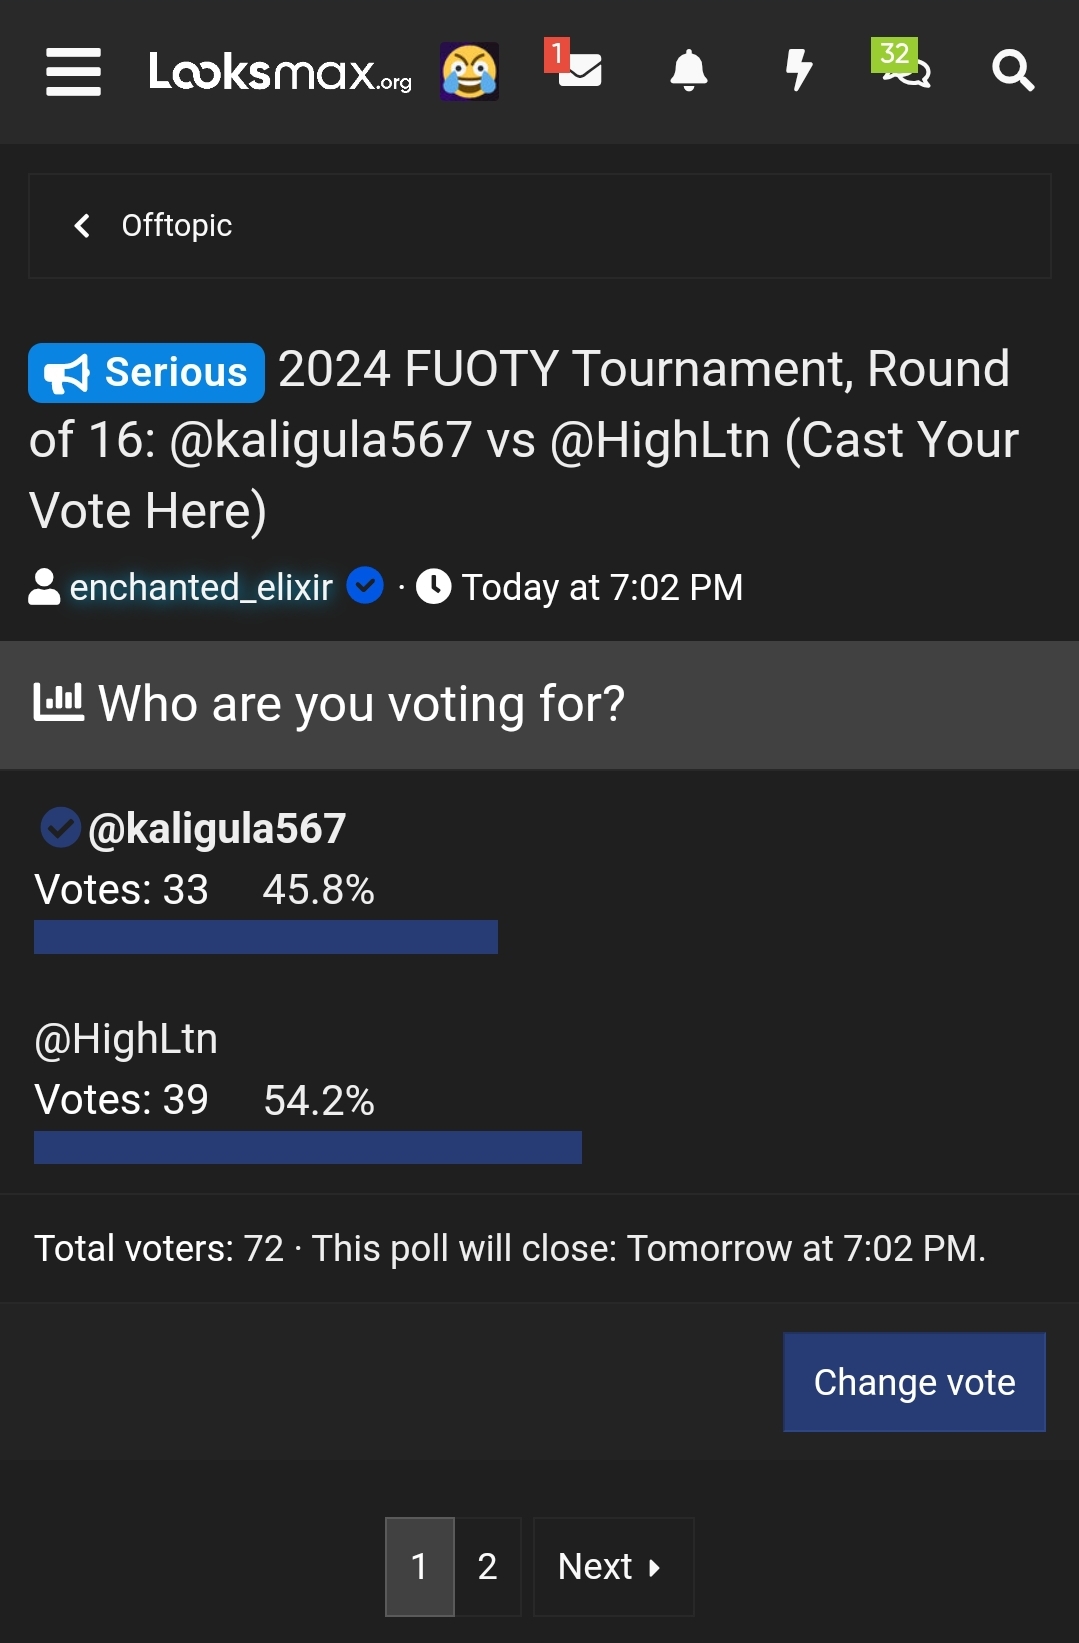Screen dimensions: 1079x1643
Task: Select the @kaligula567 poll option
Action: pyautogui.click(x=216, y=829)
